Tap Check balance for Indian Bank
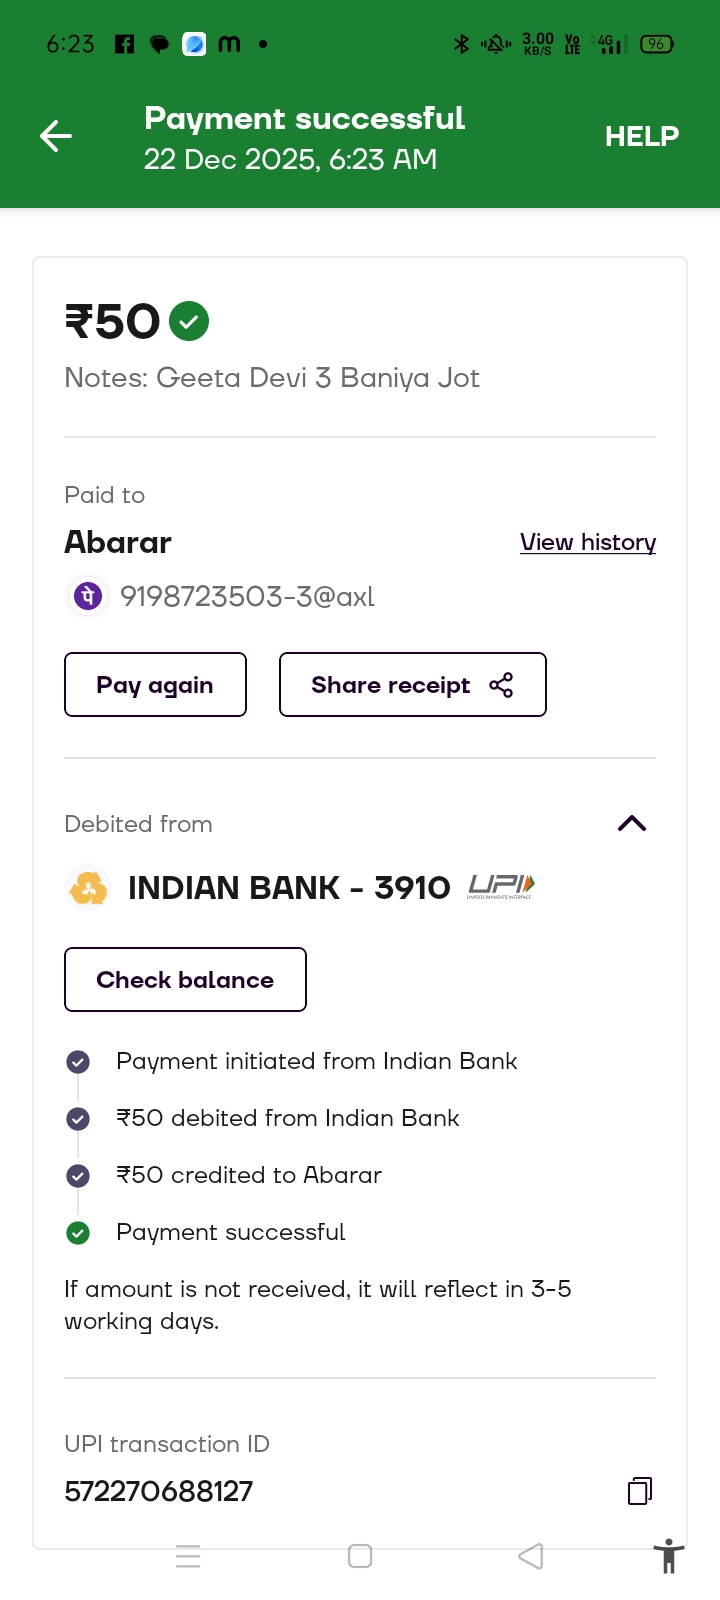The width and height of the screenshot is (720, 1600). [185, 980]
